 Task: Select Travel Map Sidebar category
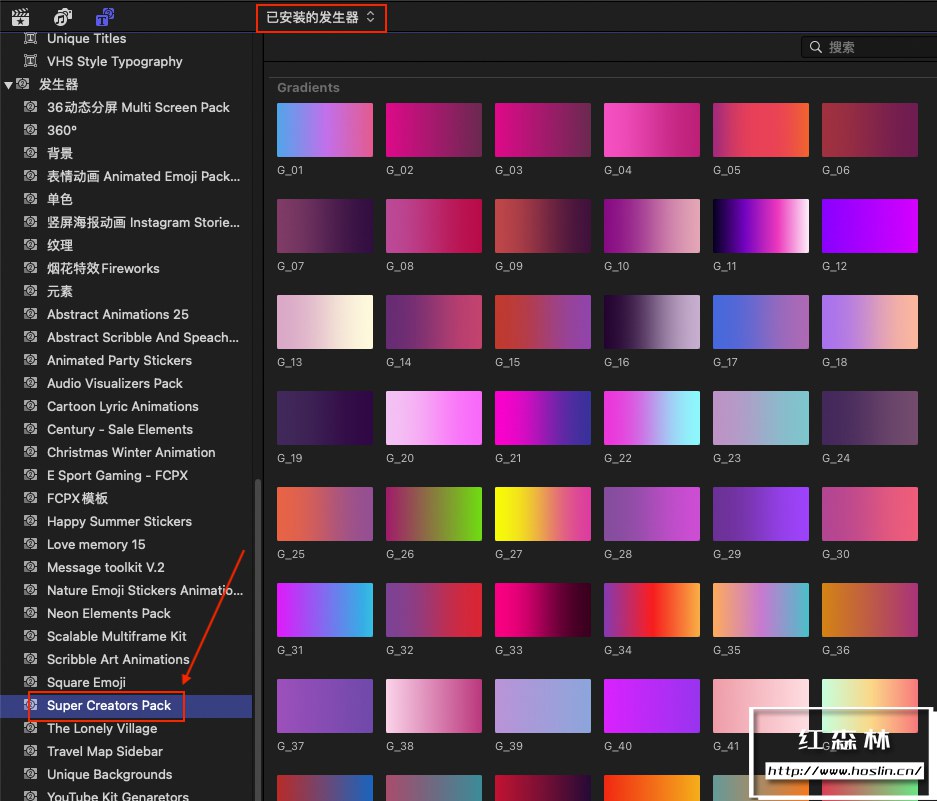(x=104, y=751)
